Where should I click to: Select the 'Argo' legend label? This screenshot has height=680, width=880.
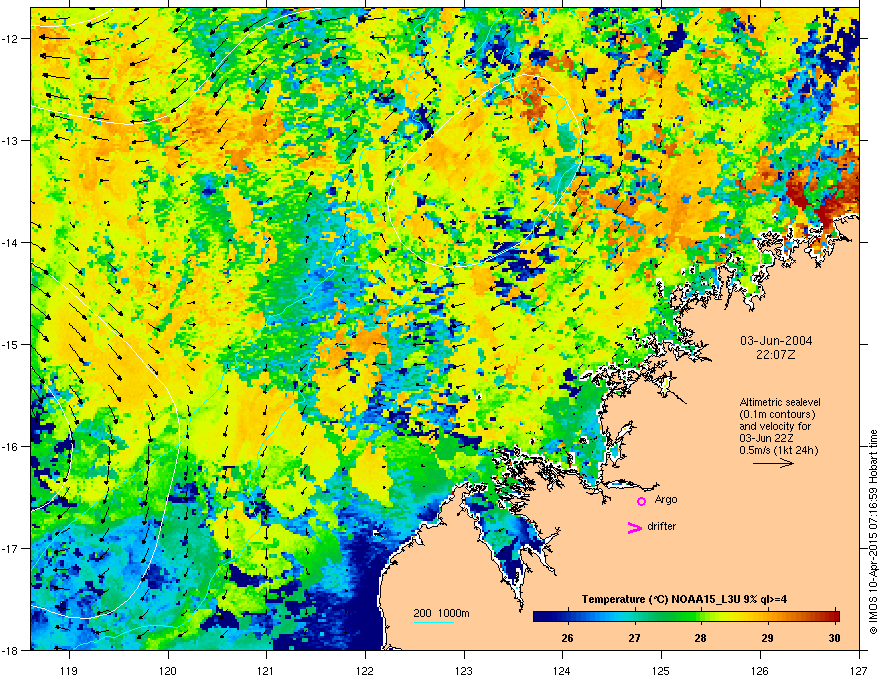(x=666, y=499)
